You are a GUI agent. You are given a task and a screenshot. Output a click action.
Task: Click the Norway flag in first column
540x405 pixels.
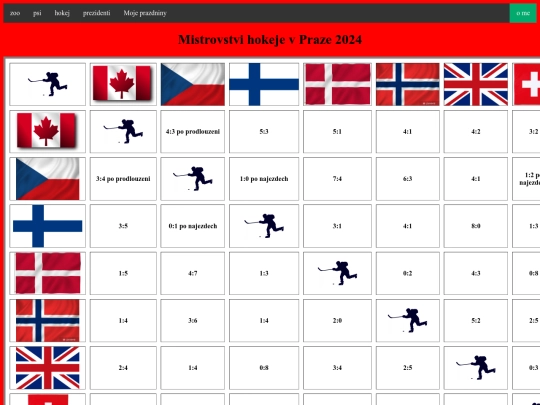tap(47, 320)
